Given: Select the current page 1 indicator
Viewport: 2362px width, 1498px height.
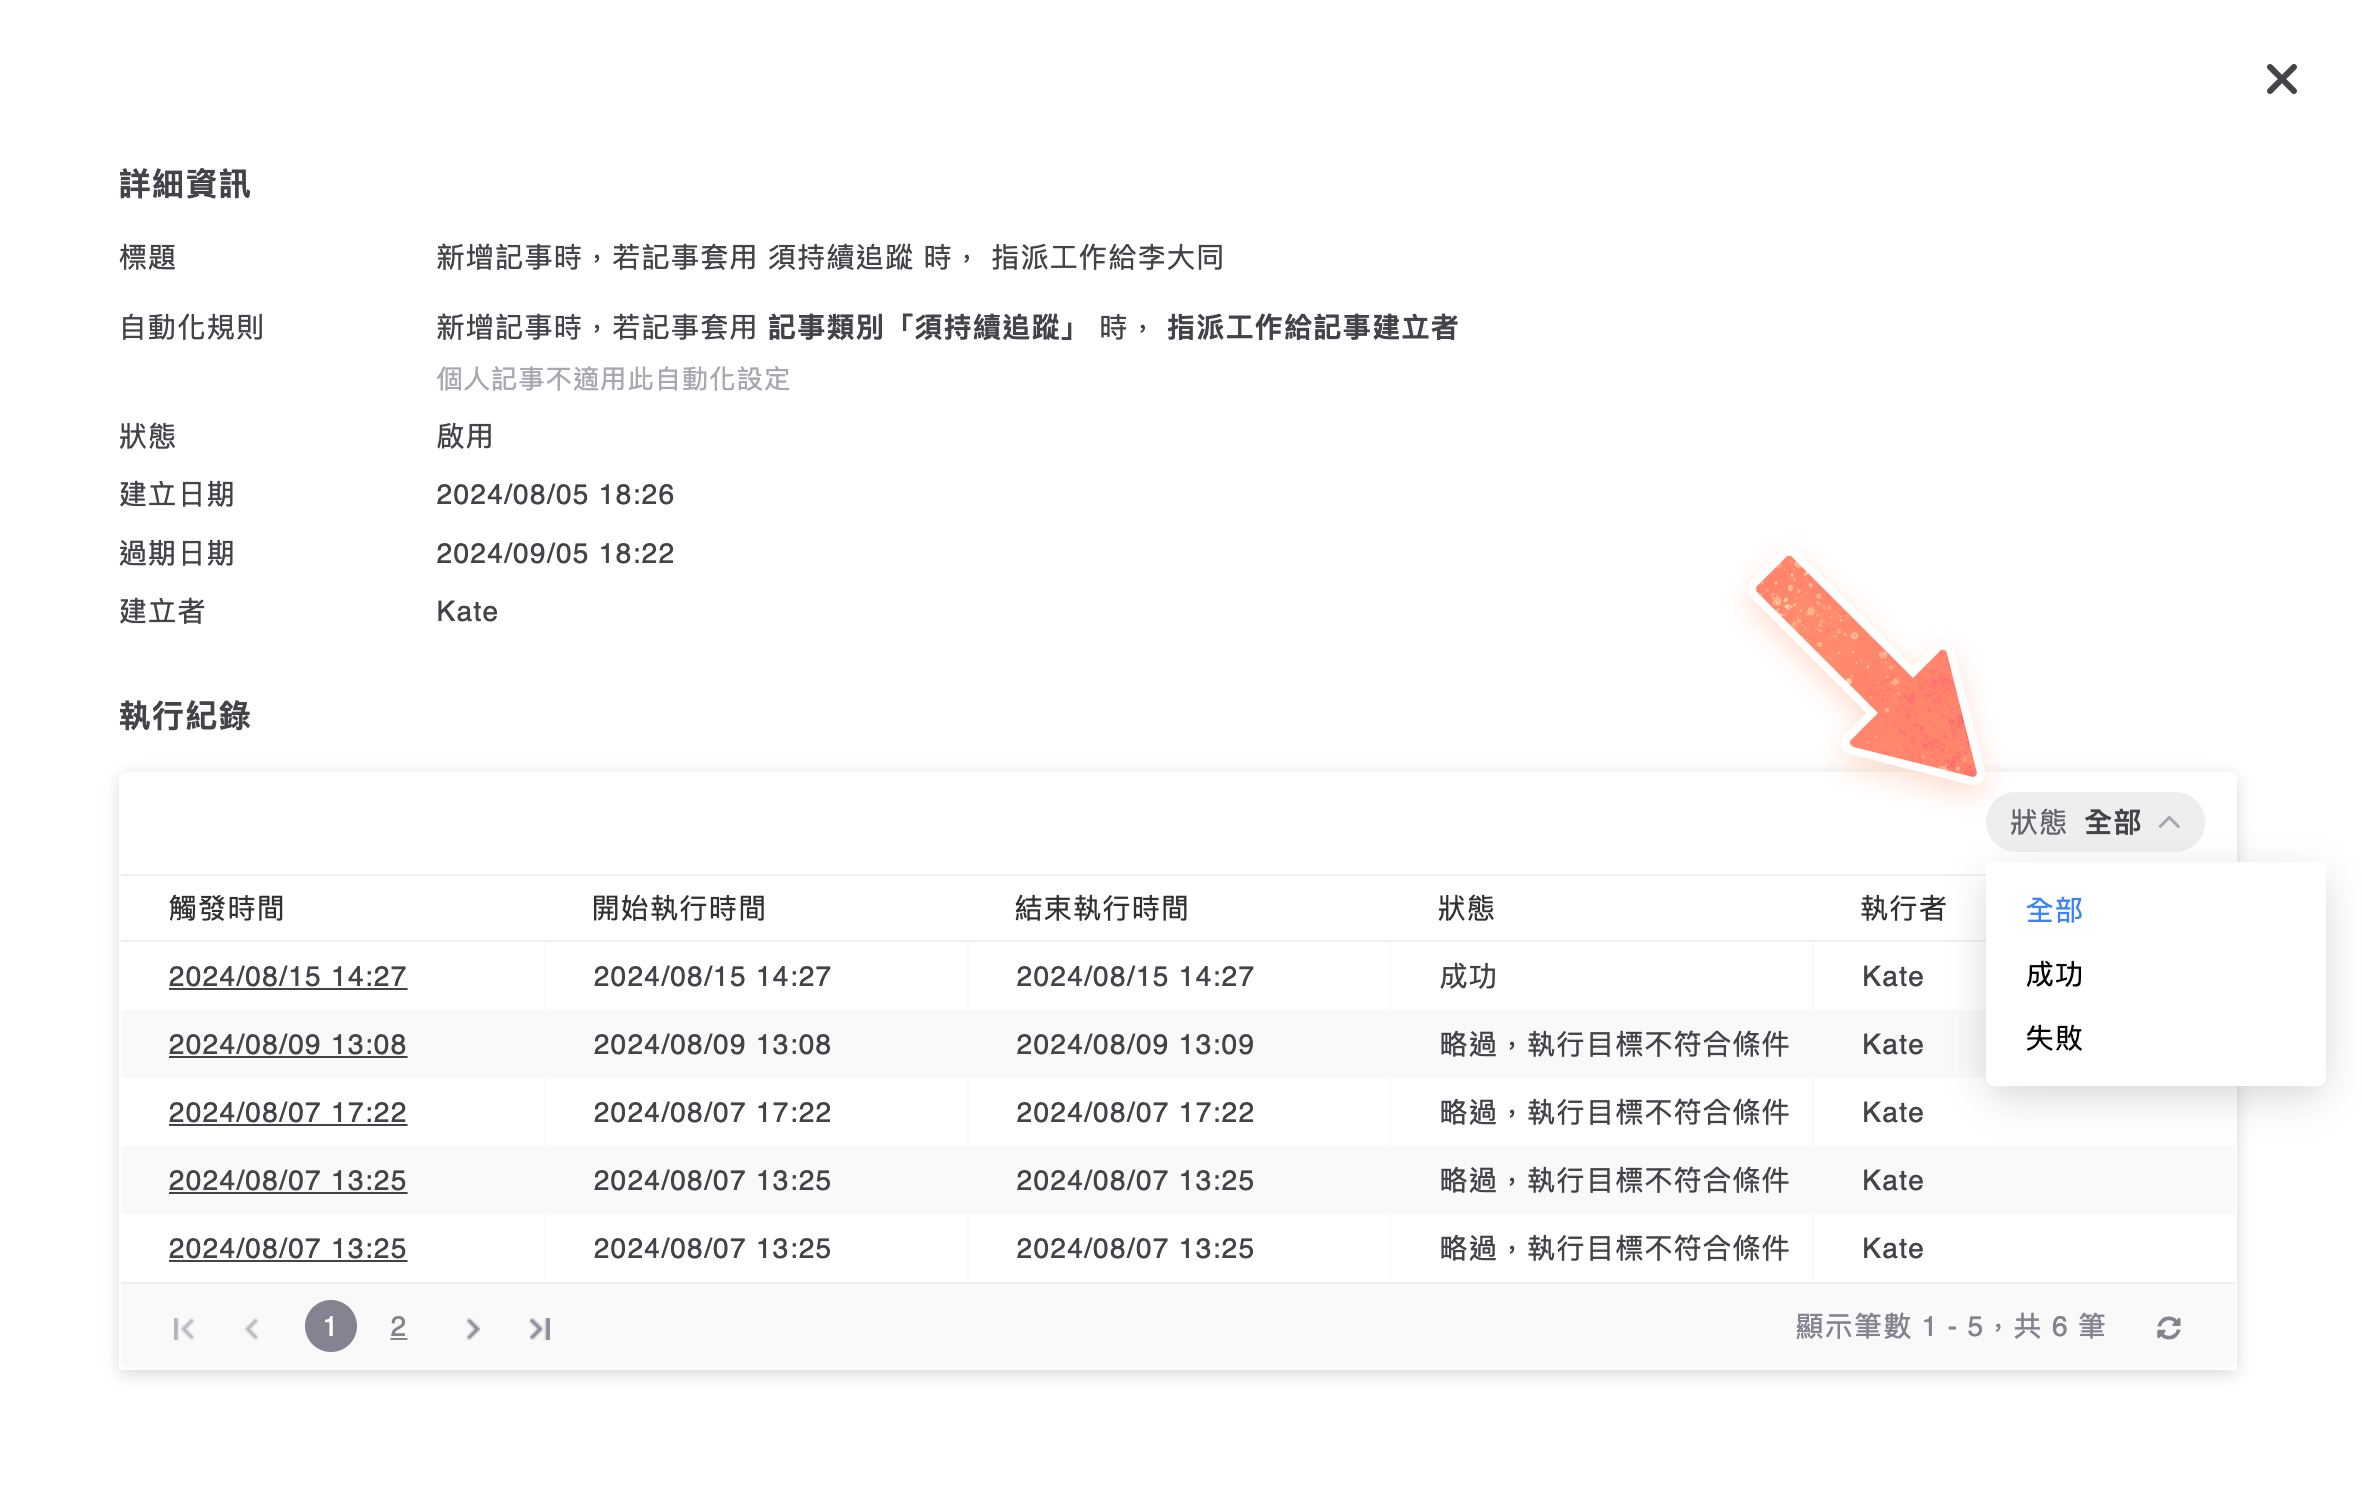Looking at the screenshot, I should click(x=331, y=1327).
